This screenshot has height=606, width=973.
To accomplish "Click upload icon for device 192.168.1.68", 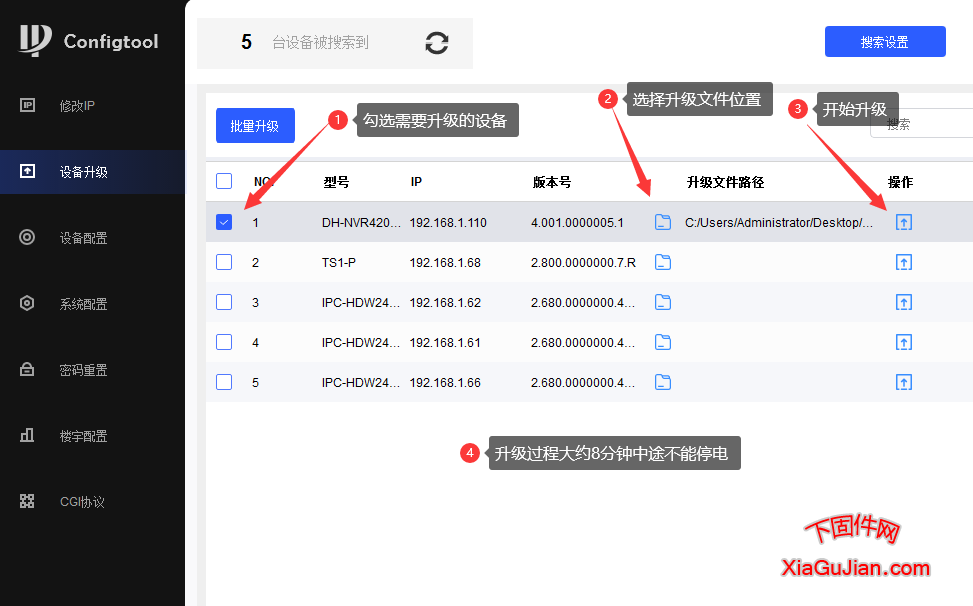I will [904, 262].
